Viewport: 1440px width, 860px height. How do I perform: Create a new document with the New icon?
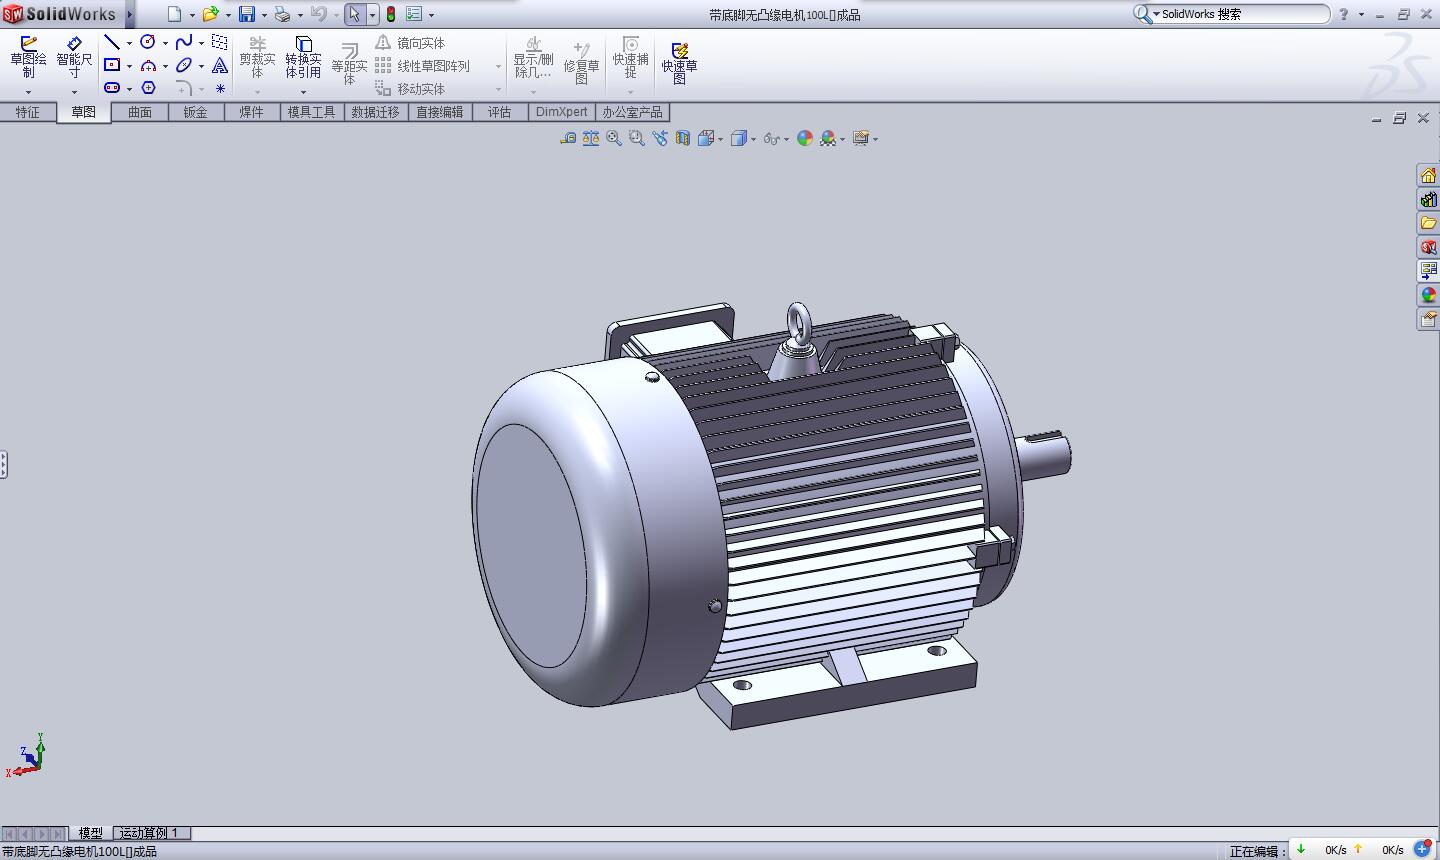point(174,14)
